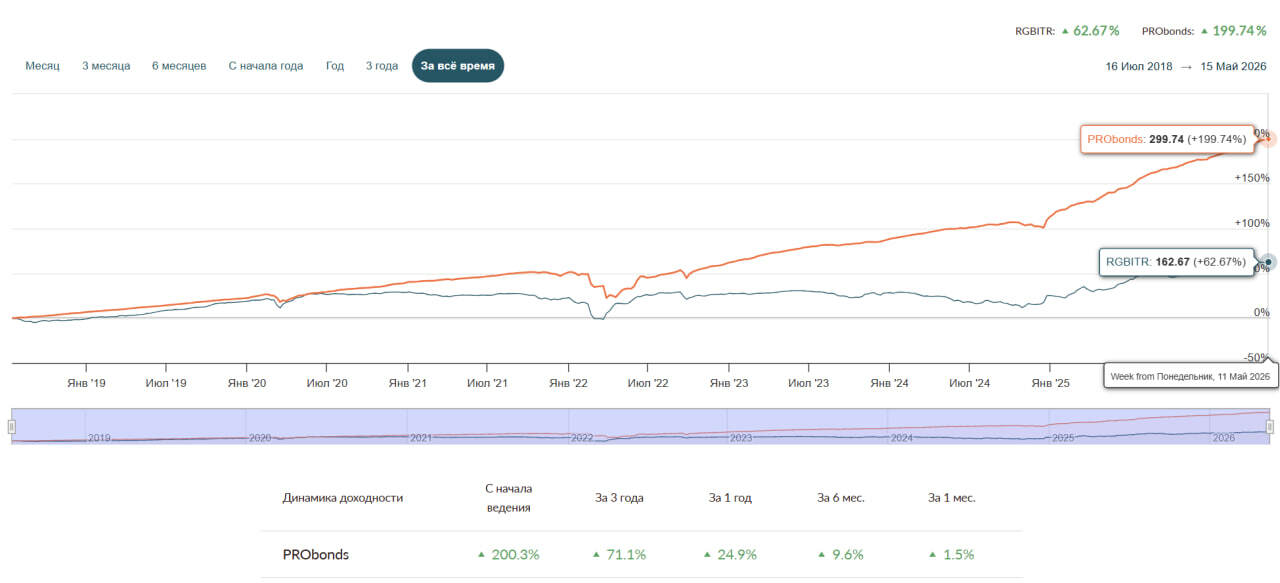Click the Июл '21 axis label

click(x=487, y=383)
